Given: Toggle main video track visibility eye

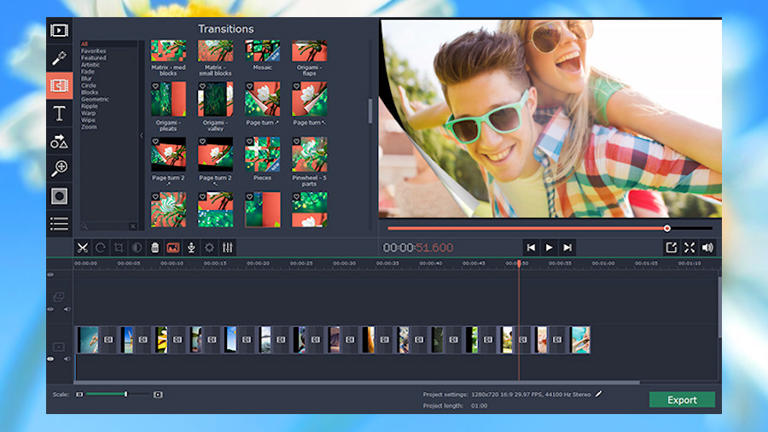Looking at the screenshot, I should pos(50,359).
